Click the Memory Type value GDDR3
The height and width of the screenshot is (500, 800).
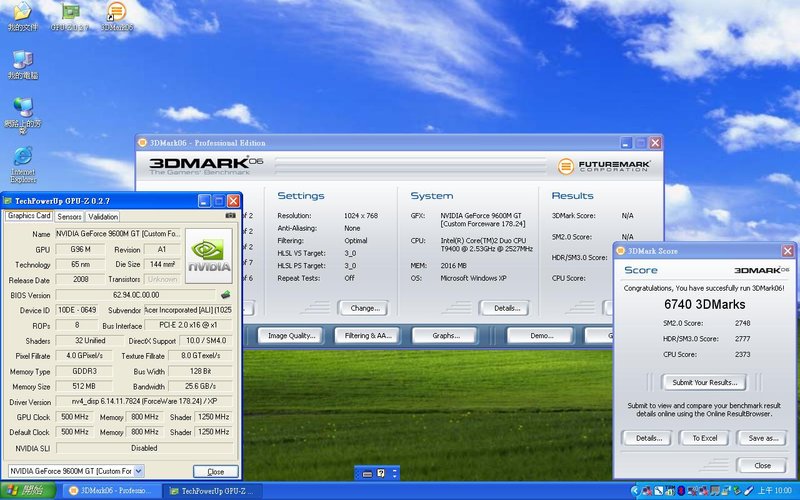[x=84, y=371]
